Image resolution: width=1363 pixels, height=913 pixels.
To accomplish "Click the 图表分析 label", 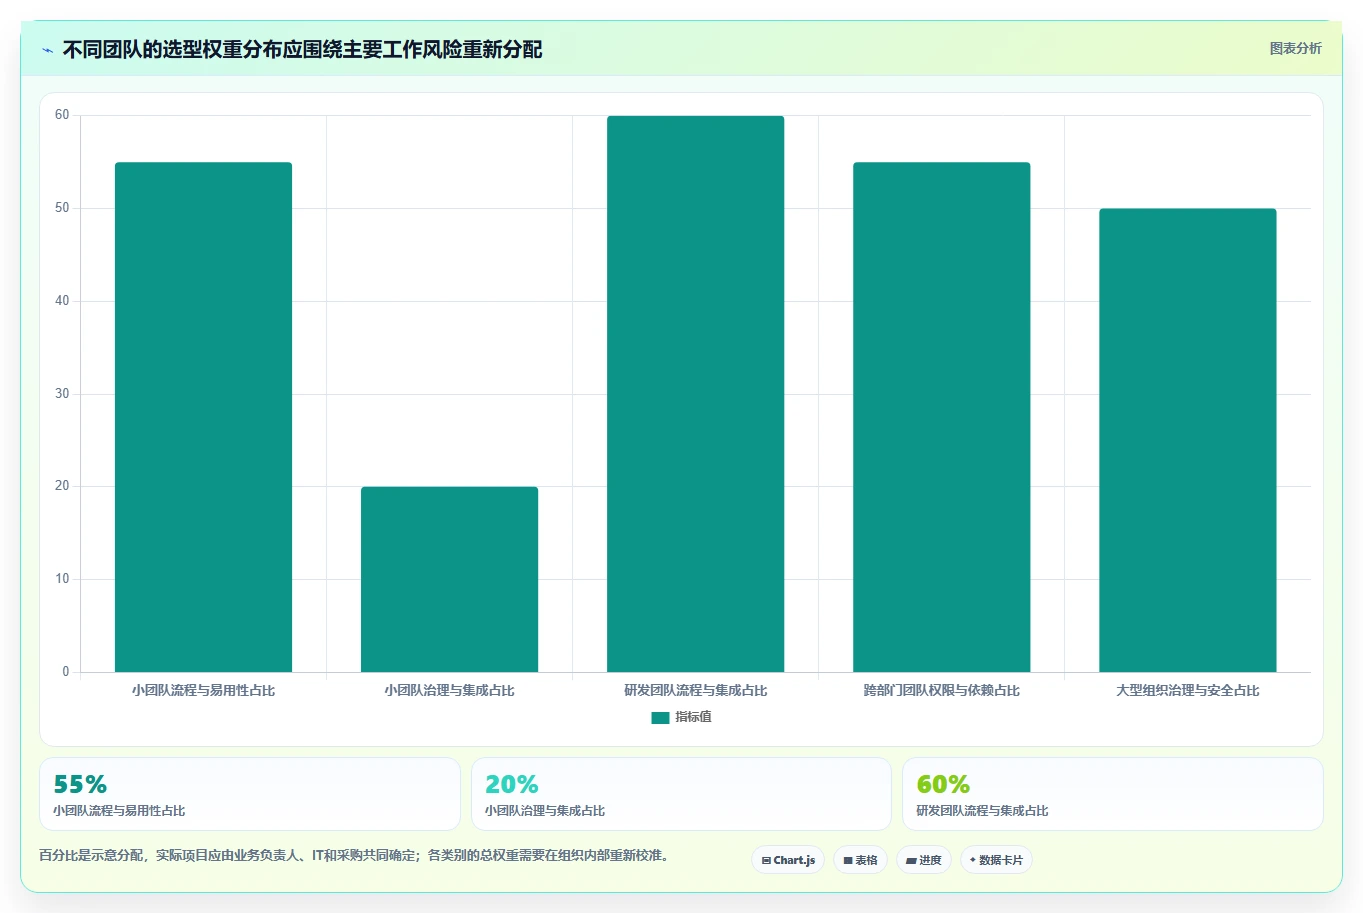I will (1295, 48).
